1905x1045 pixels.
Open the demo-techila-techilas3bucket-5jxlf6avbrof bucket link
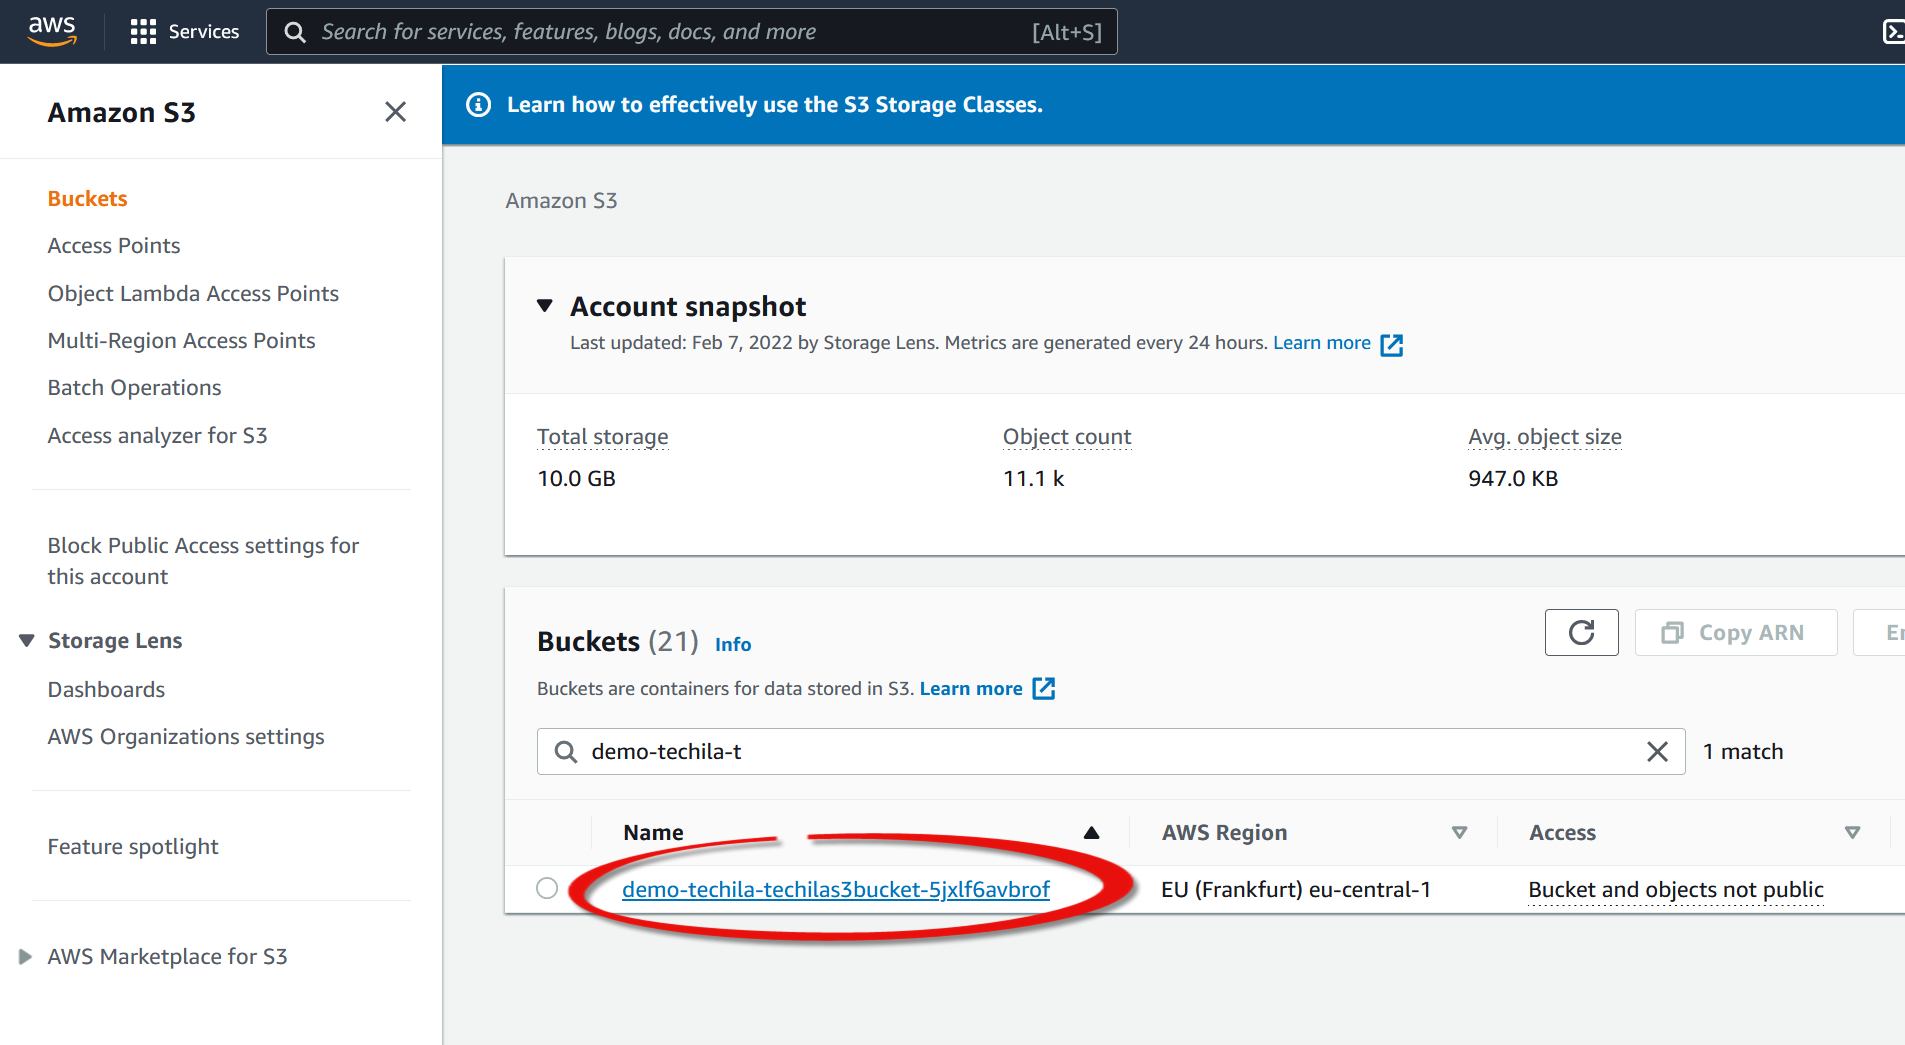[835, 890]
